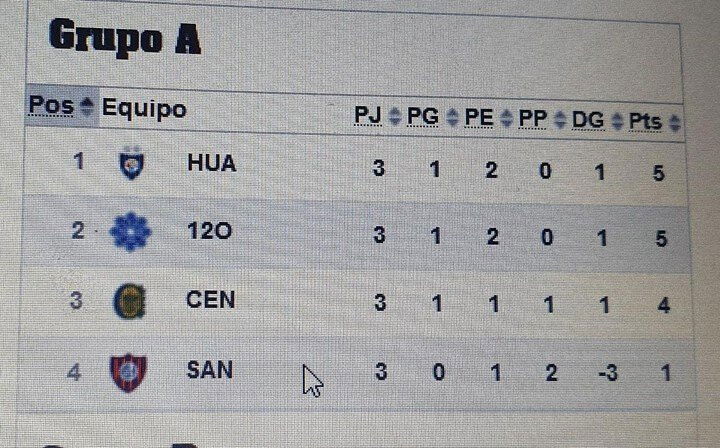This screenshot has height=448, width=720.
Task: Sort by Pts using sort arrows
Action: [x=674, y=123]
